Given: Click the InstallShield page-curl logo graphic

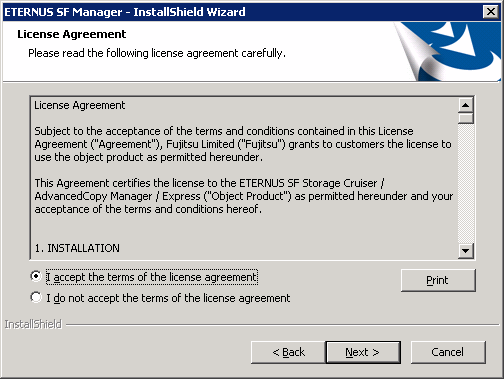Looking at the screenshot, I should point(448,51).
